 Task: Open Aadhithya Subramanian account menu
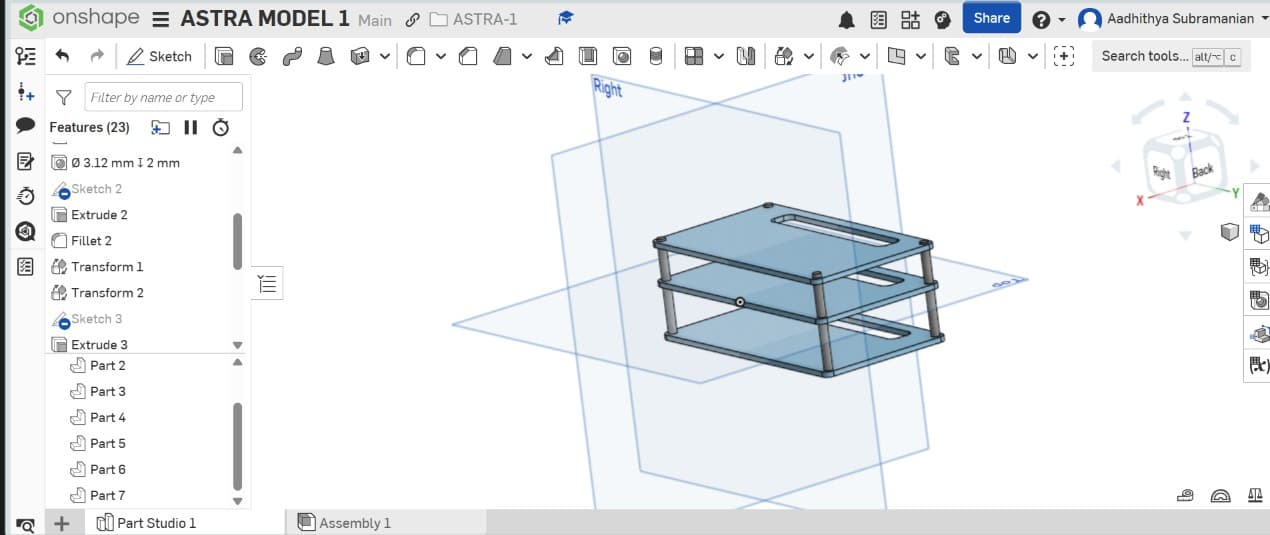[x=1175, y=19]
